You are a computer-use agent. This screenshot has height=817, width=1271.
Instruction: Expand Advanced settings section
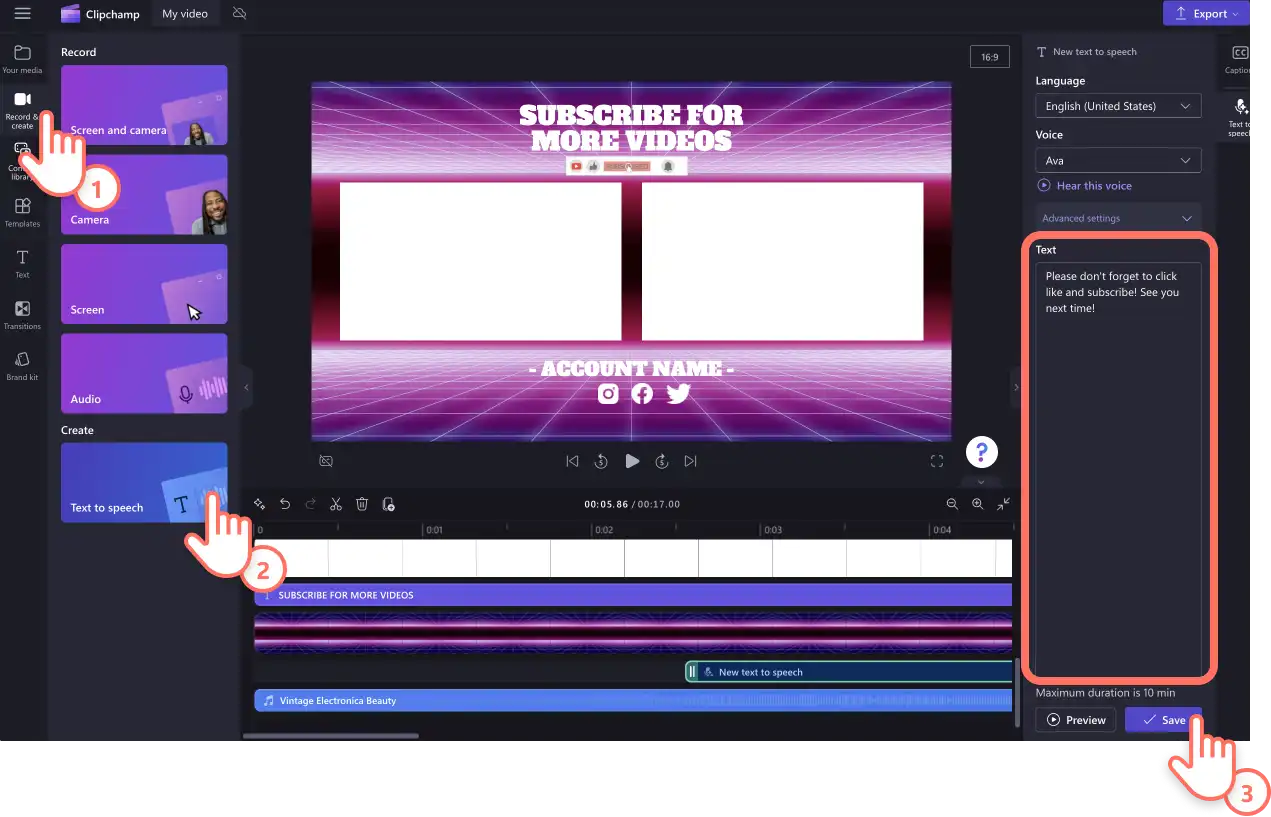click(1118, 218)
